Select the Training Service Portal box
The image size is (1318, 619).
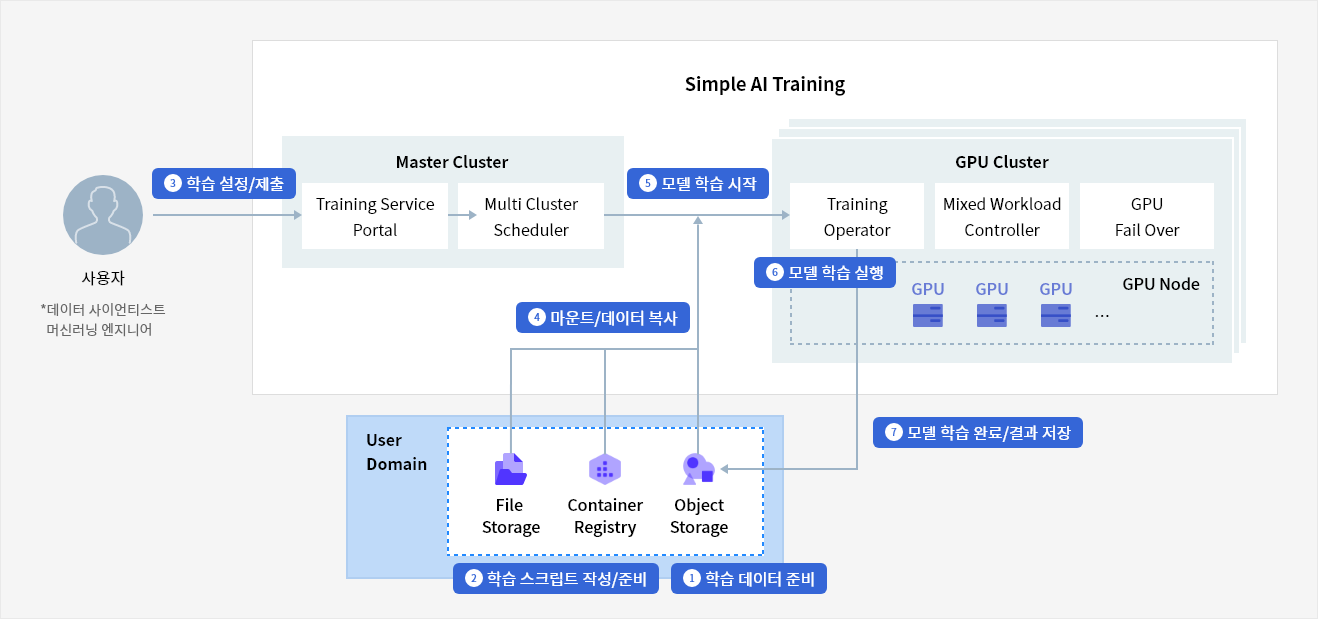coord(375,216)
